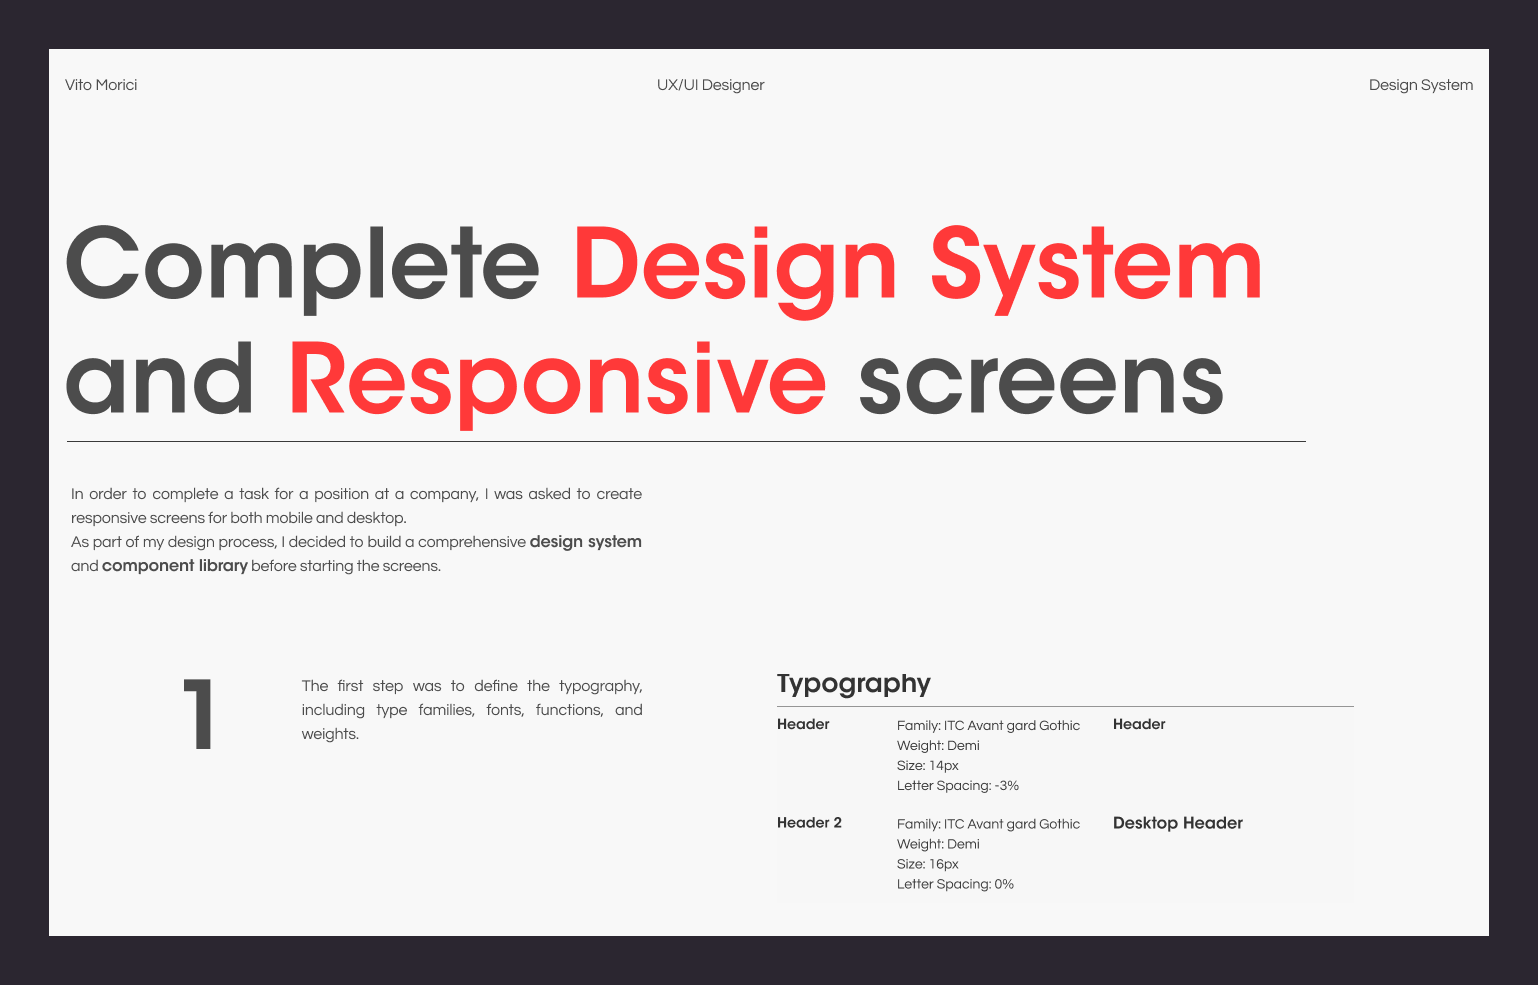Image resolution: width=1538 pixels, height=985 pixels.
Task: Click the intro line starting "In order to complete"
Action: pos(356,494)
